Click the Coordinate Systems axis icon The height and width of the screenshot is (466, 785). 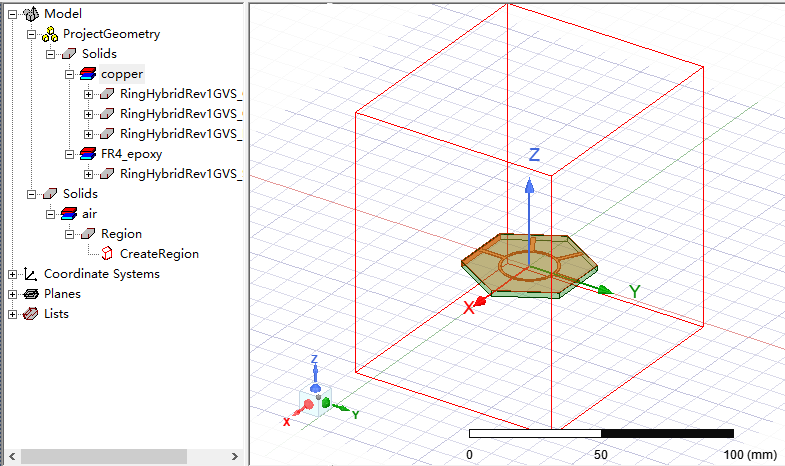tap(31, 274)
